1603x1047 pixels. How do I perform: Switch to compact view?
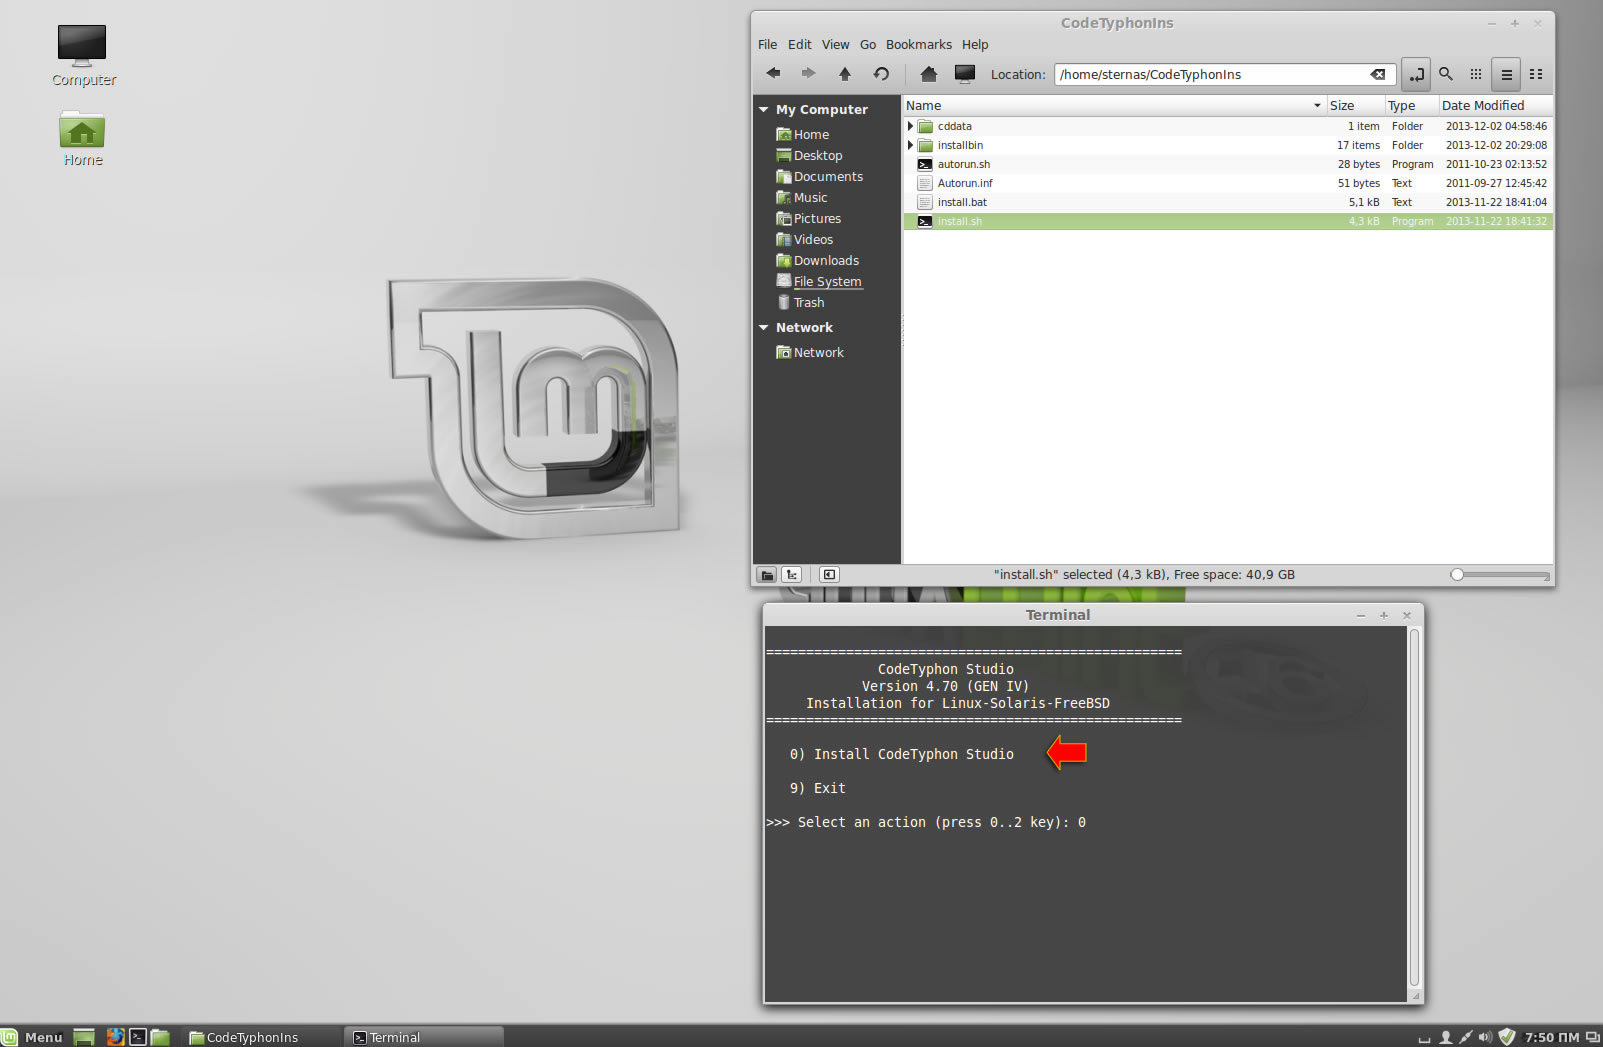tap(1536, 74)
